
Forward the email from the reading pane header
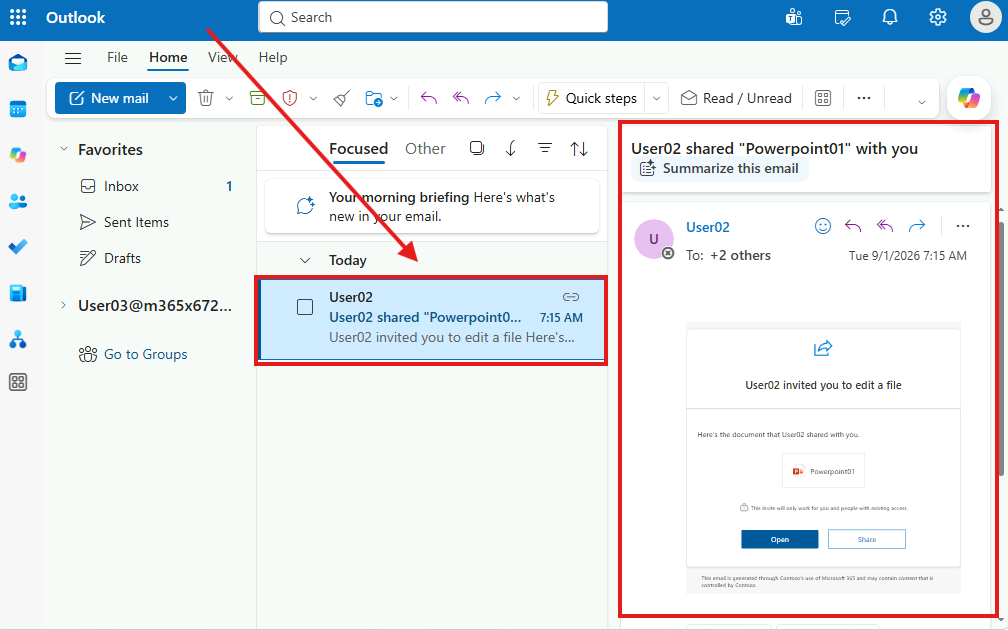(x=917, y=226)
